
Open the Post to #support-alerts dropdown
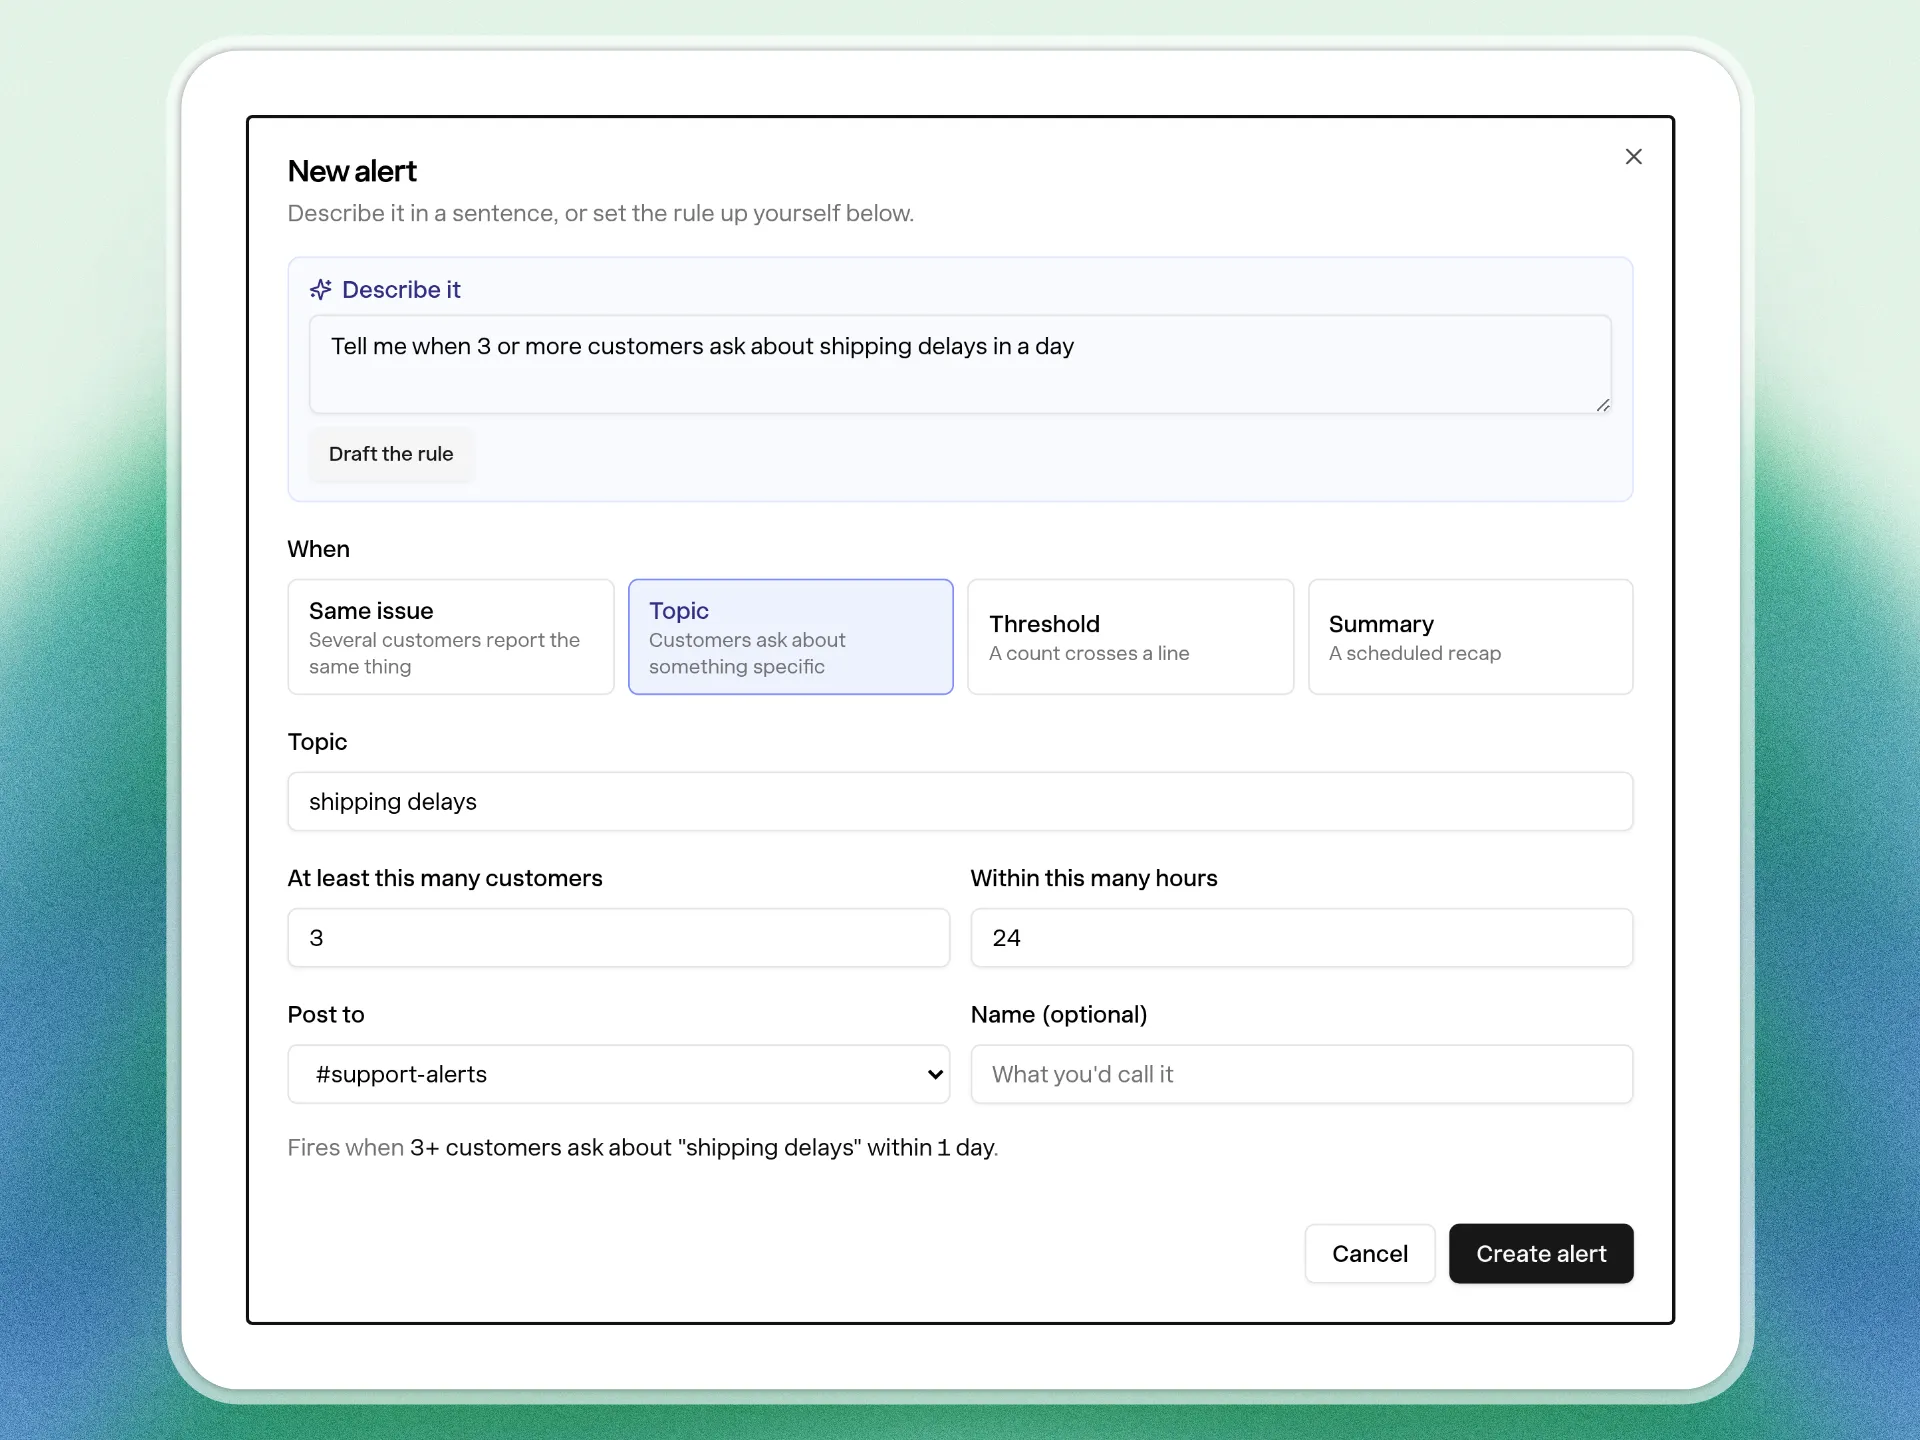click(619, 1074)
